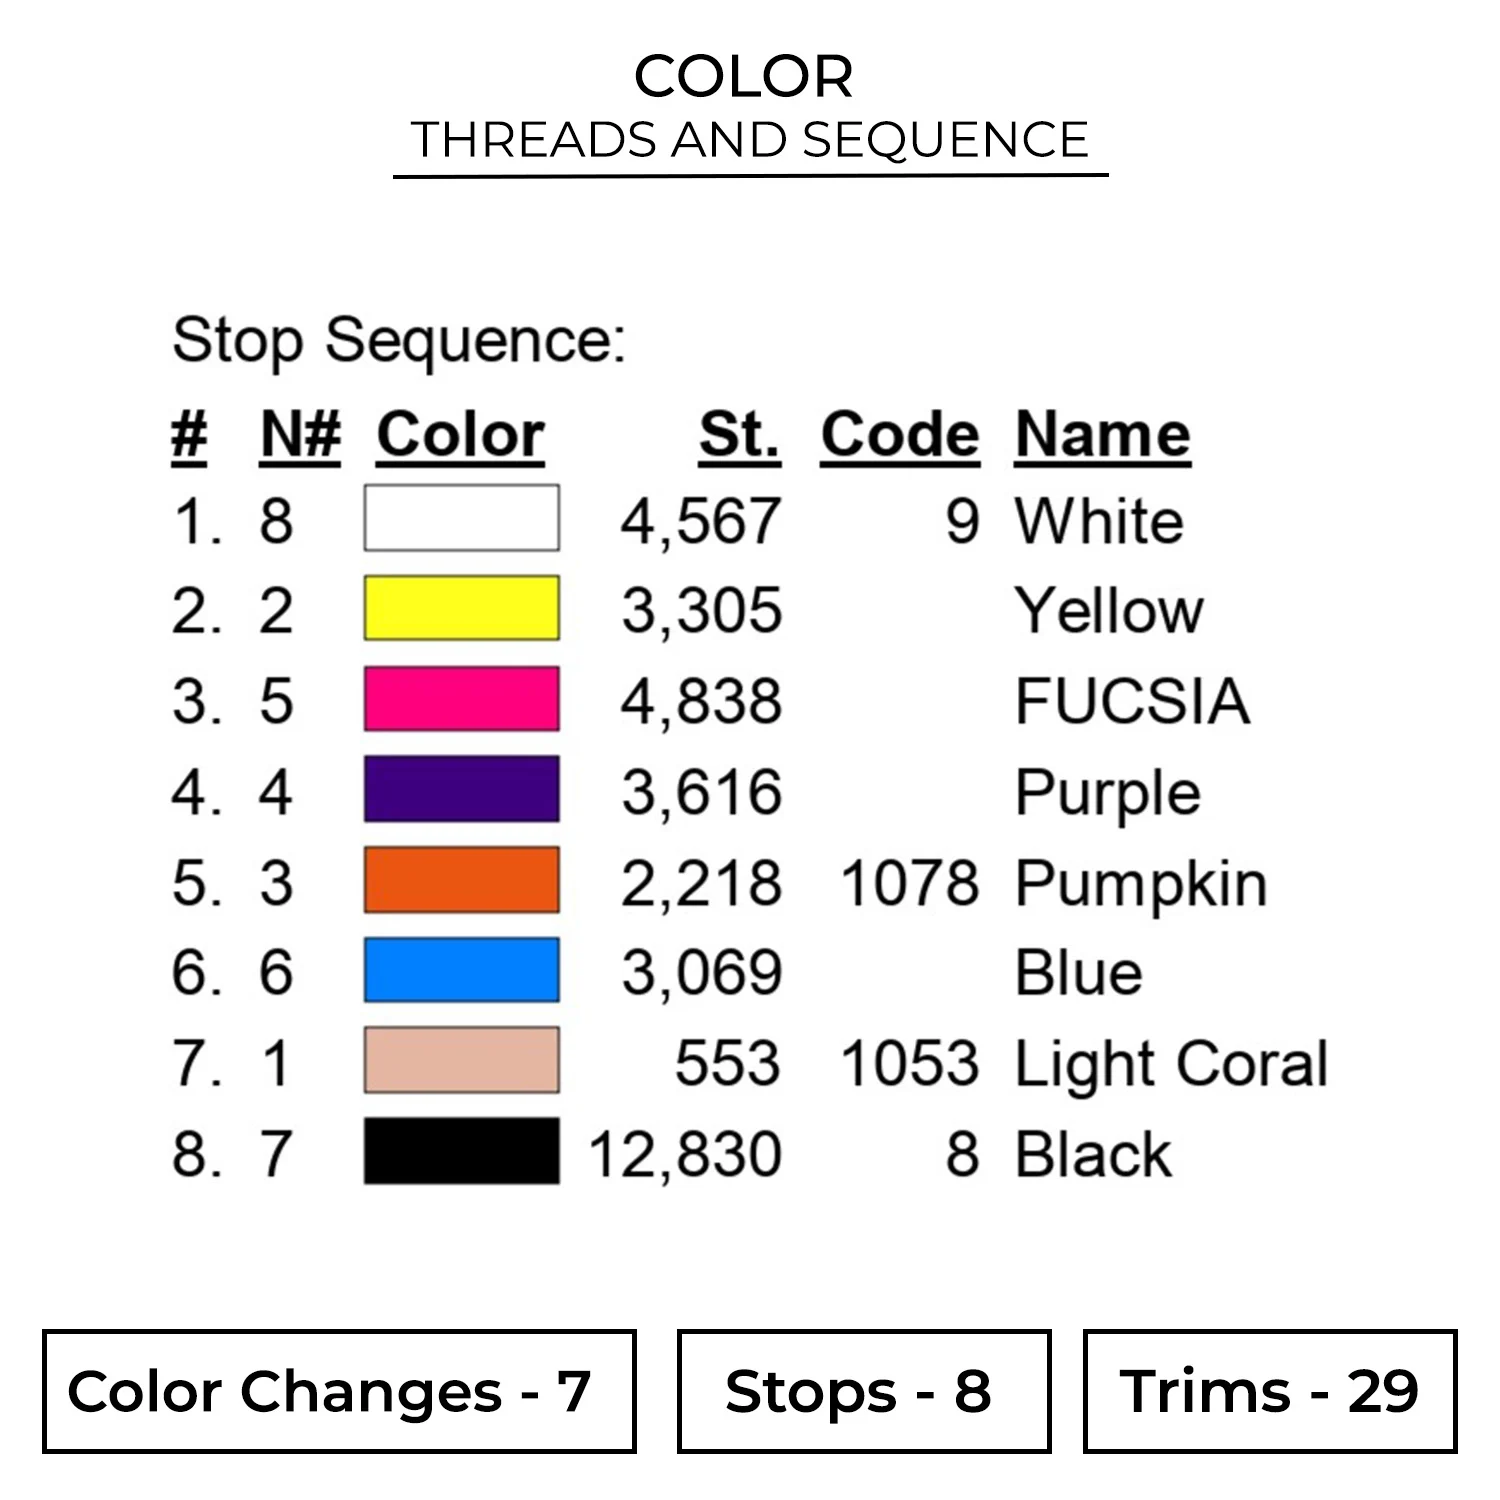
Task: Click the Pumpkin code 1078
Action: tap(910, 884)
